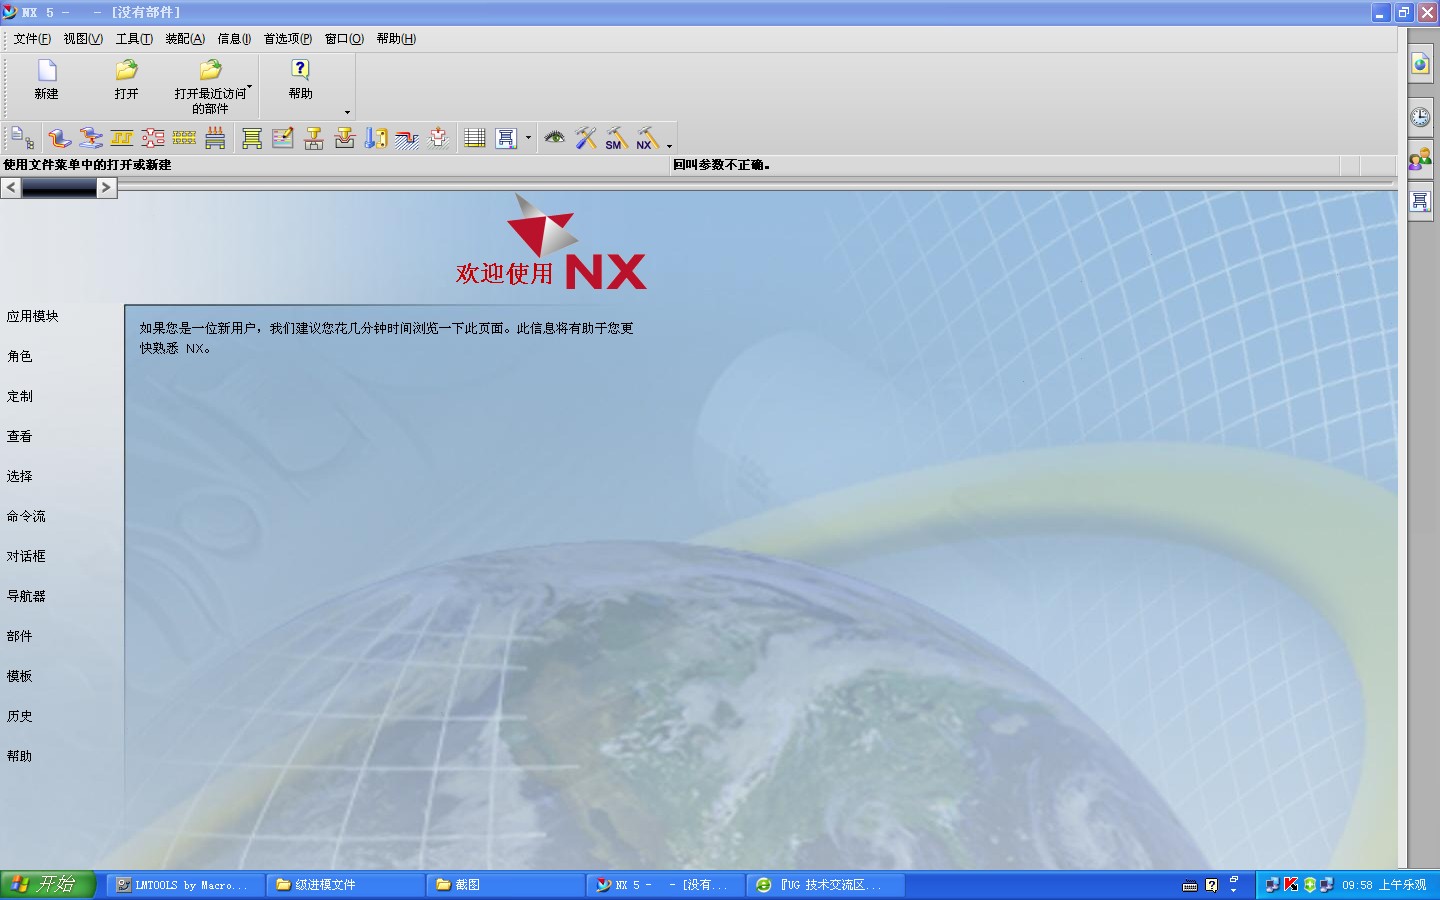Open the 窗口(O) menu
This screenshot has width=1440, height=900.
[344, 39]
